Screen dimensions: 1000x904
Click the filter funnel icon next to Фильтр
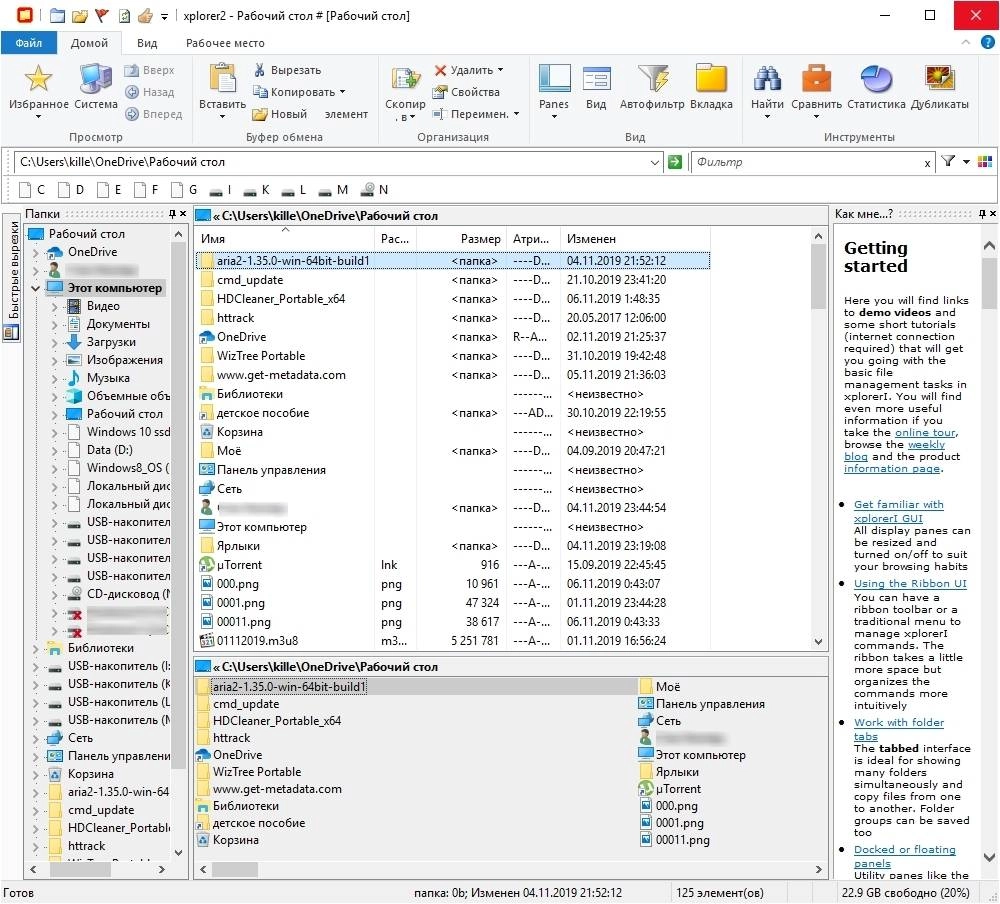948,161
